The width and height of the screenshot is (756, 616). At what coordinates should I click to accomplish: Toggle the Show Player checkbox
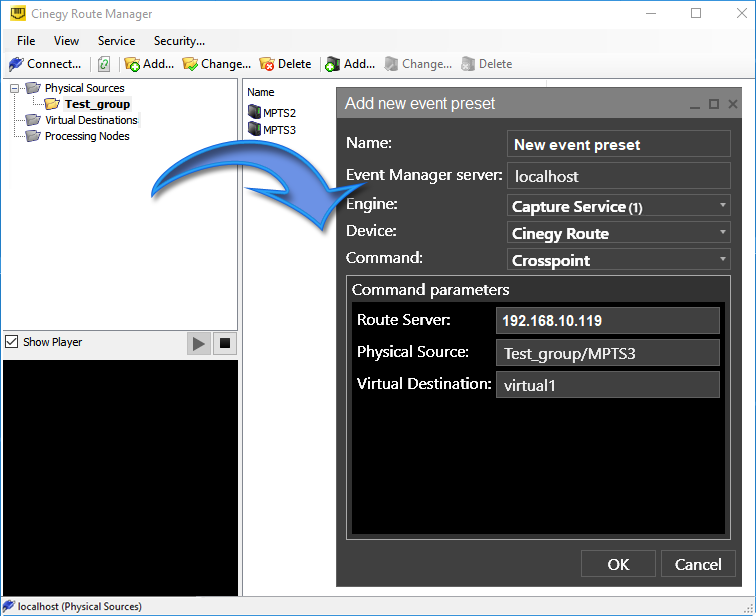(12, 342)
